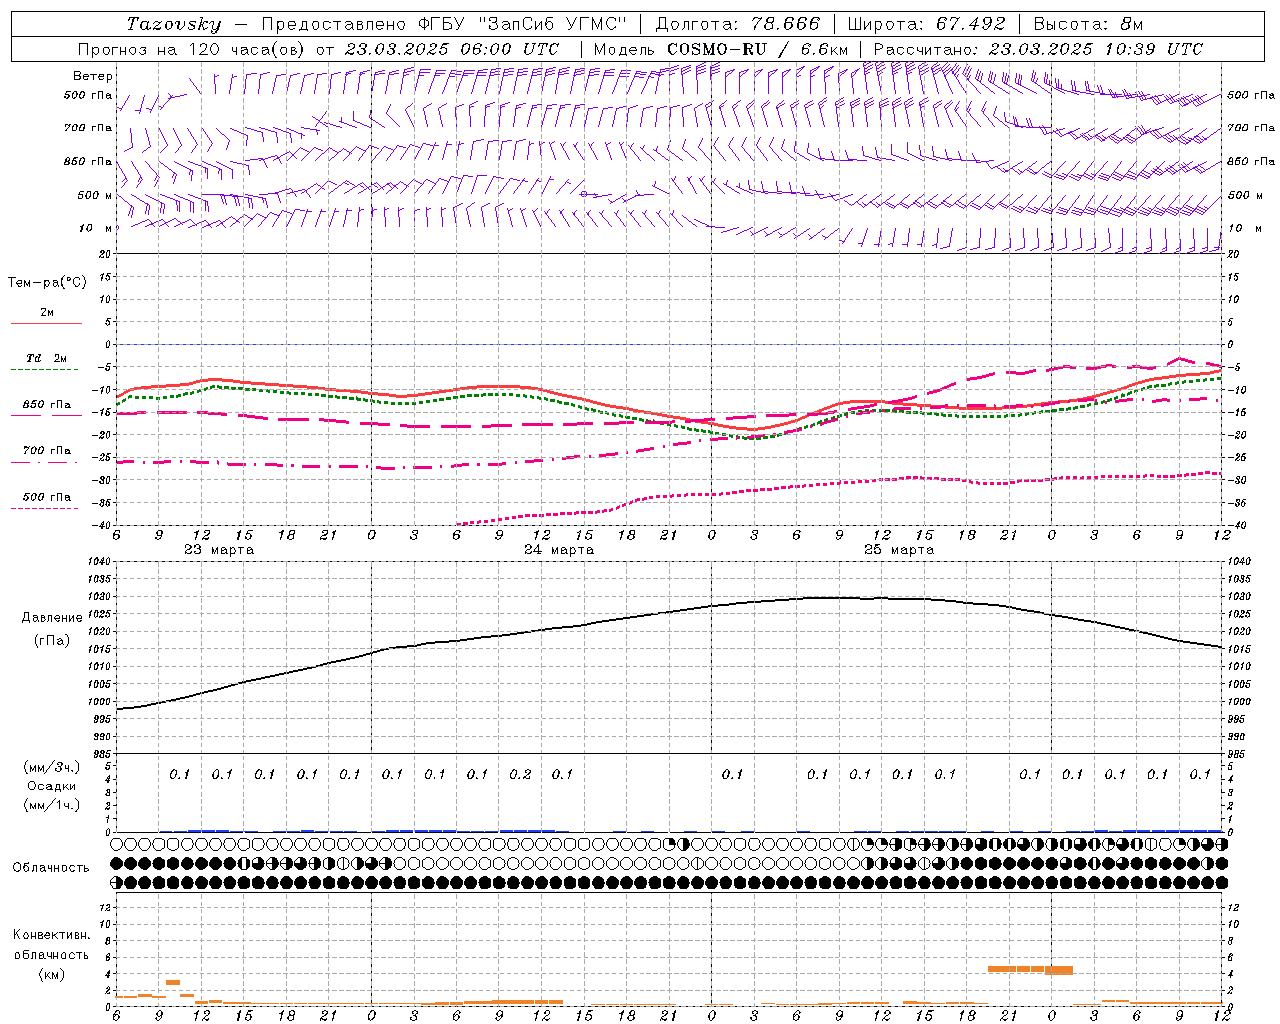This screenshot has width=1280, height=1024.
Task: Click the station name "Tazovsky" in header
Action: (x=174, y=24)
